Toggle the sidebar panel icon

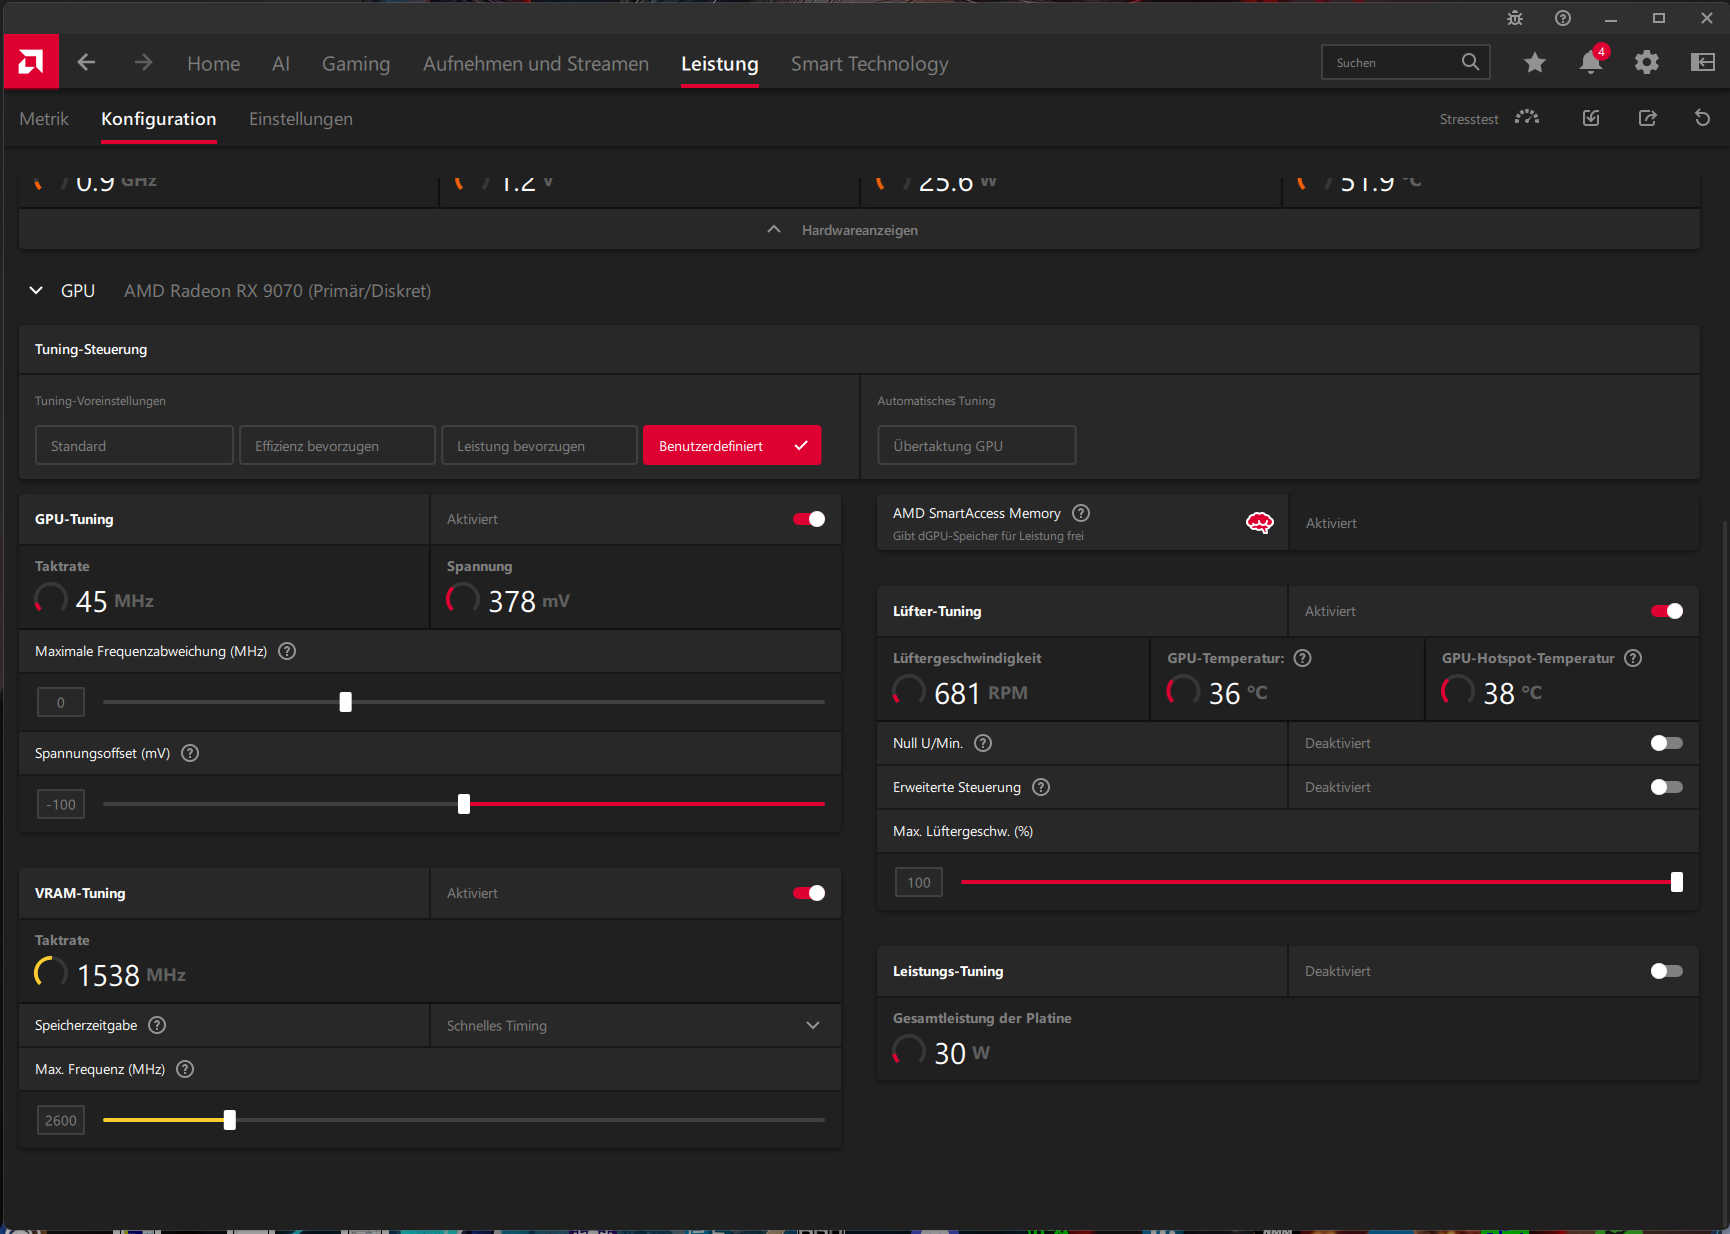1703,63
